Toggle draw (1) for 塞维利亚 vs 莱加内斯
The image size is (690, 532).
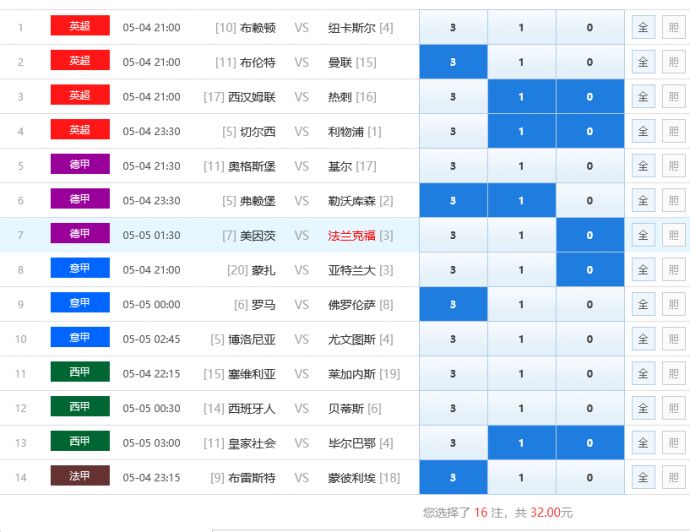coord(521,374)
